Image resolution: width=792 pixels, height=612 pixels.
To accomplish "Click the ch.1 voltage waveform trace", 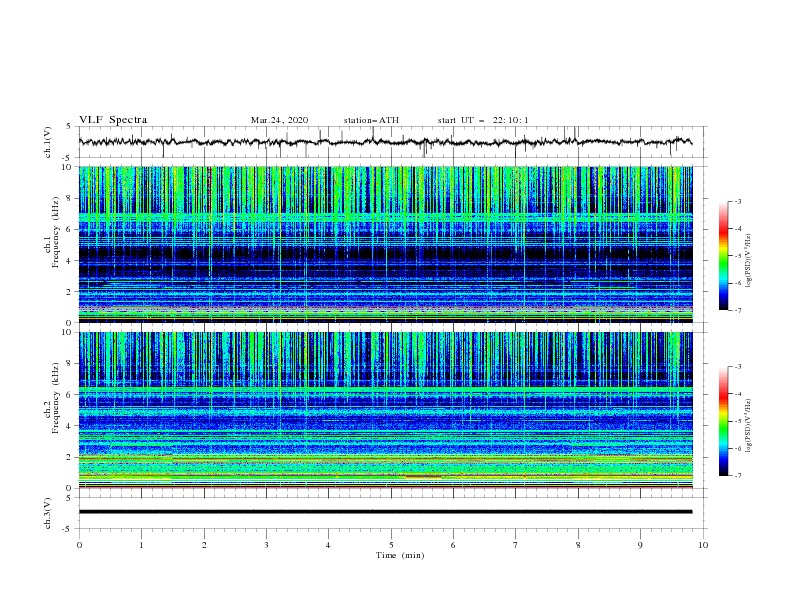I will (x=385, y=142).
